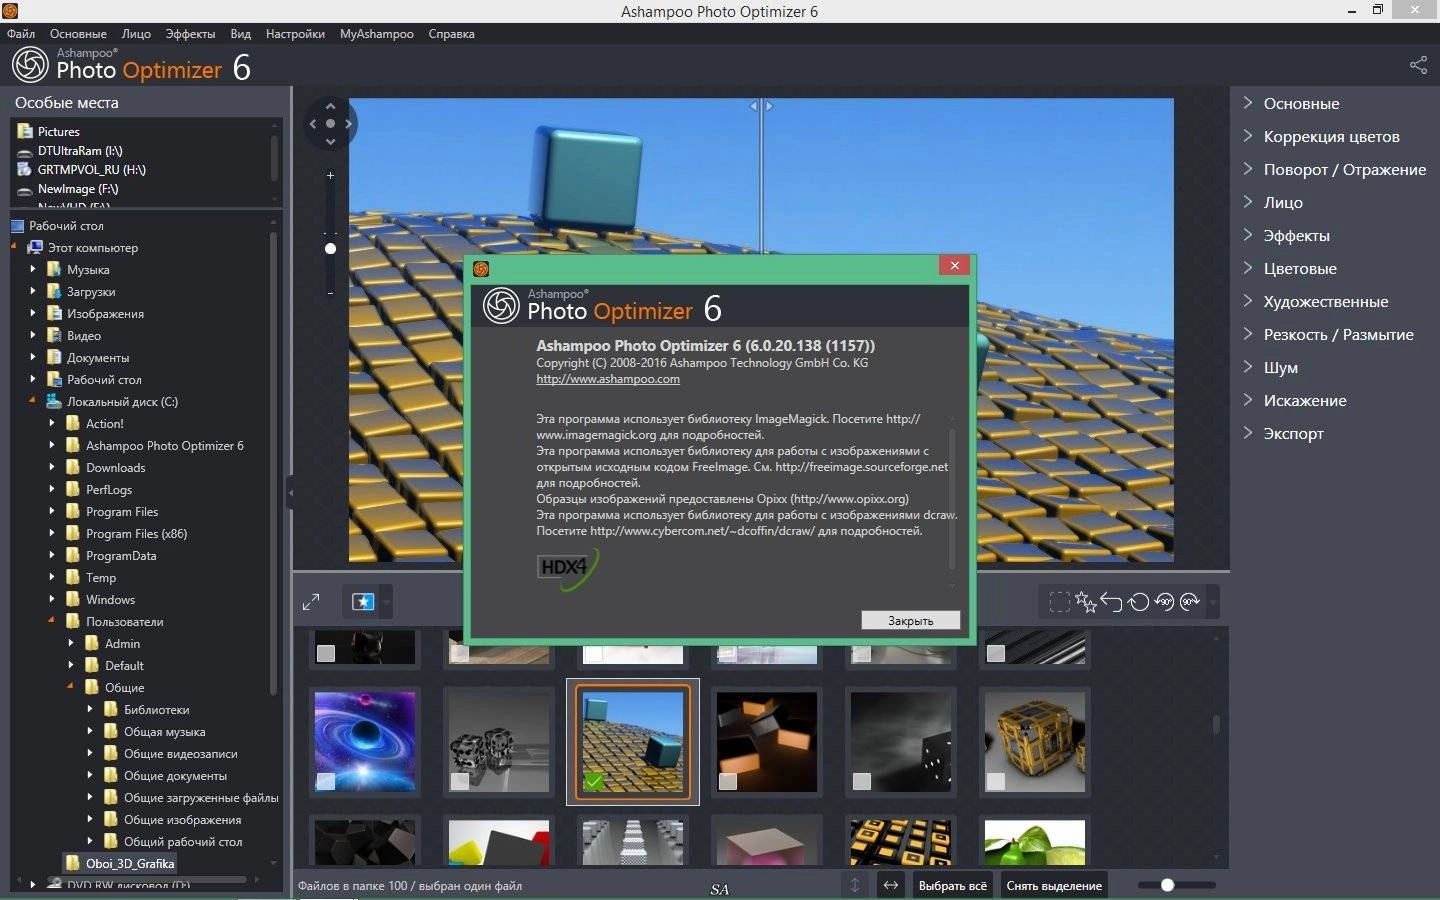Click the zoom-in plus above zoom slider
The height and width of the screenshot is (900, 1440).
pyautogui.click(x=330, y=175)
